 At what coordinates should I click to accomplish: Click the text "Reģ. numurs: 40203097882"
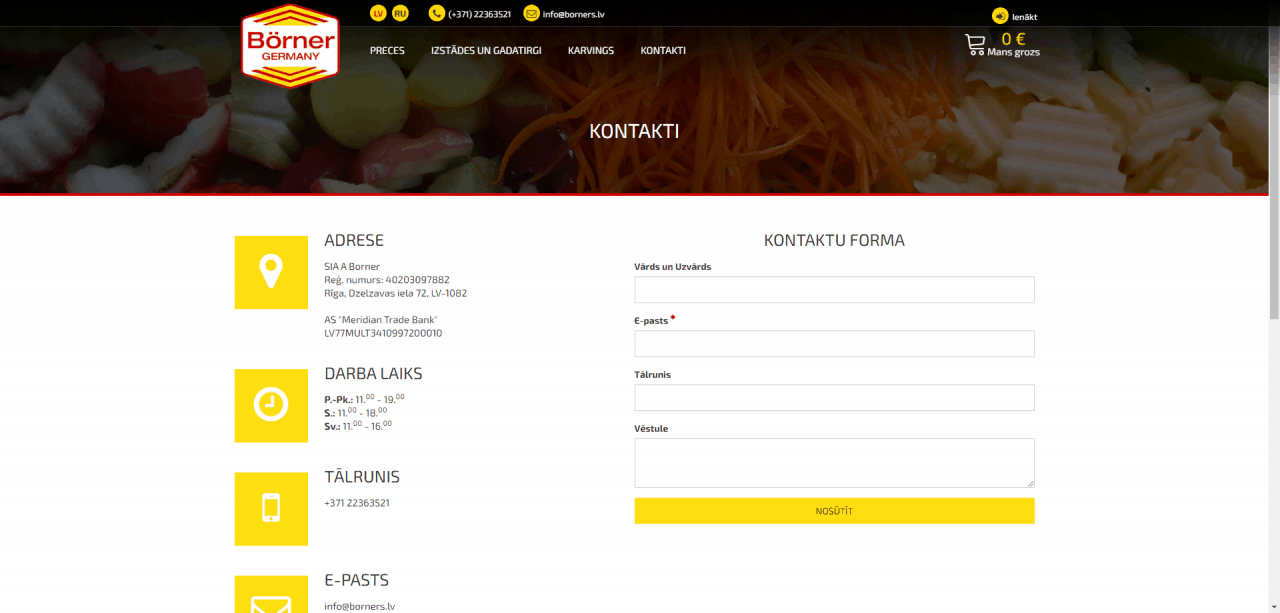pyautogui.click(x=387, y=280)
